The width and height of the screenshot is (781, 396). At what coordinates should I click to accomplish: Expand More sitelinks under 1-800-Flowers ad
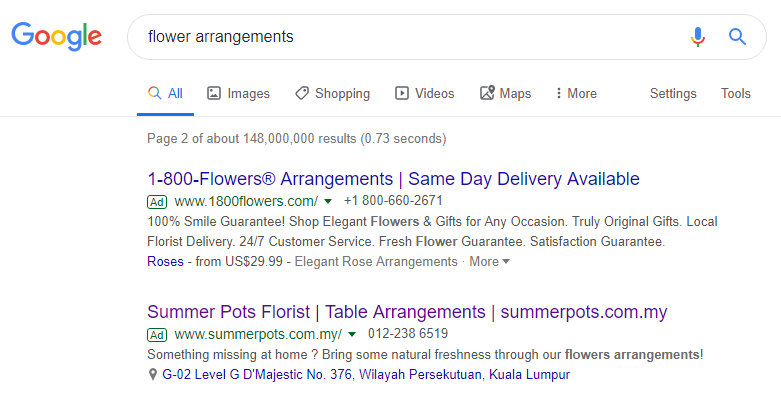coord(490,262)
